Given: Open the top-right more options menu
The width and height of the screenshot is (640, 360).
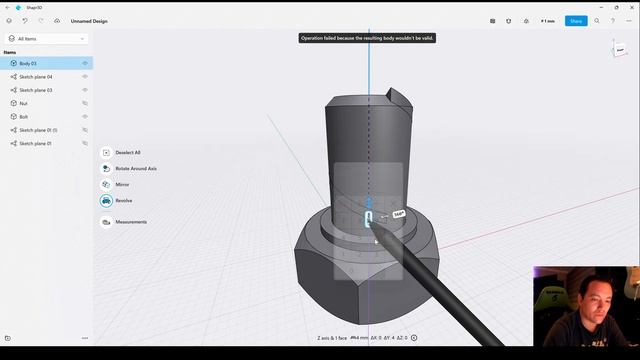Looking at the screenshot, I should pos(629,21).
